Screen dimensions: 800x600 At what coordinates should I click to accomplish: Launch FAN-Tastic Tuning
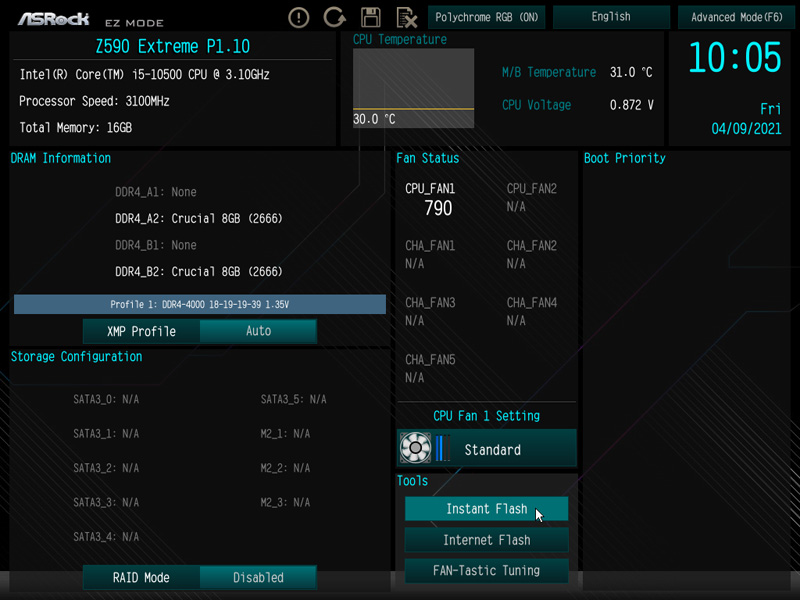coord(486,570)
